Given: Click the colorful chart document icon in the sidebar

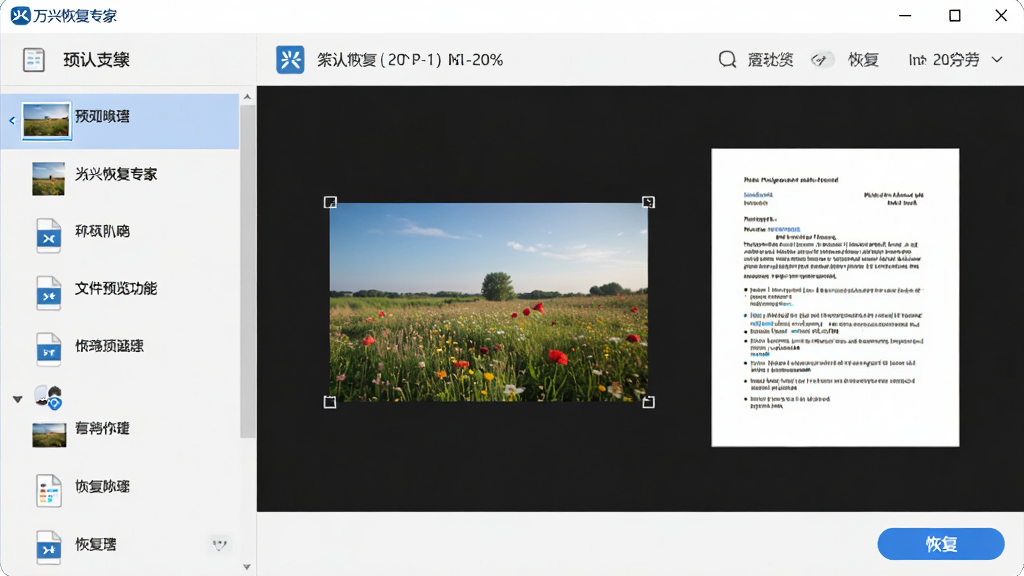Looking at the screenshot, I should [x=48, y=490].
